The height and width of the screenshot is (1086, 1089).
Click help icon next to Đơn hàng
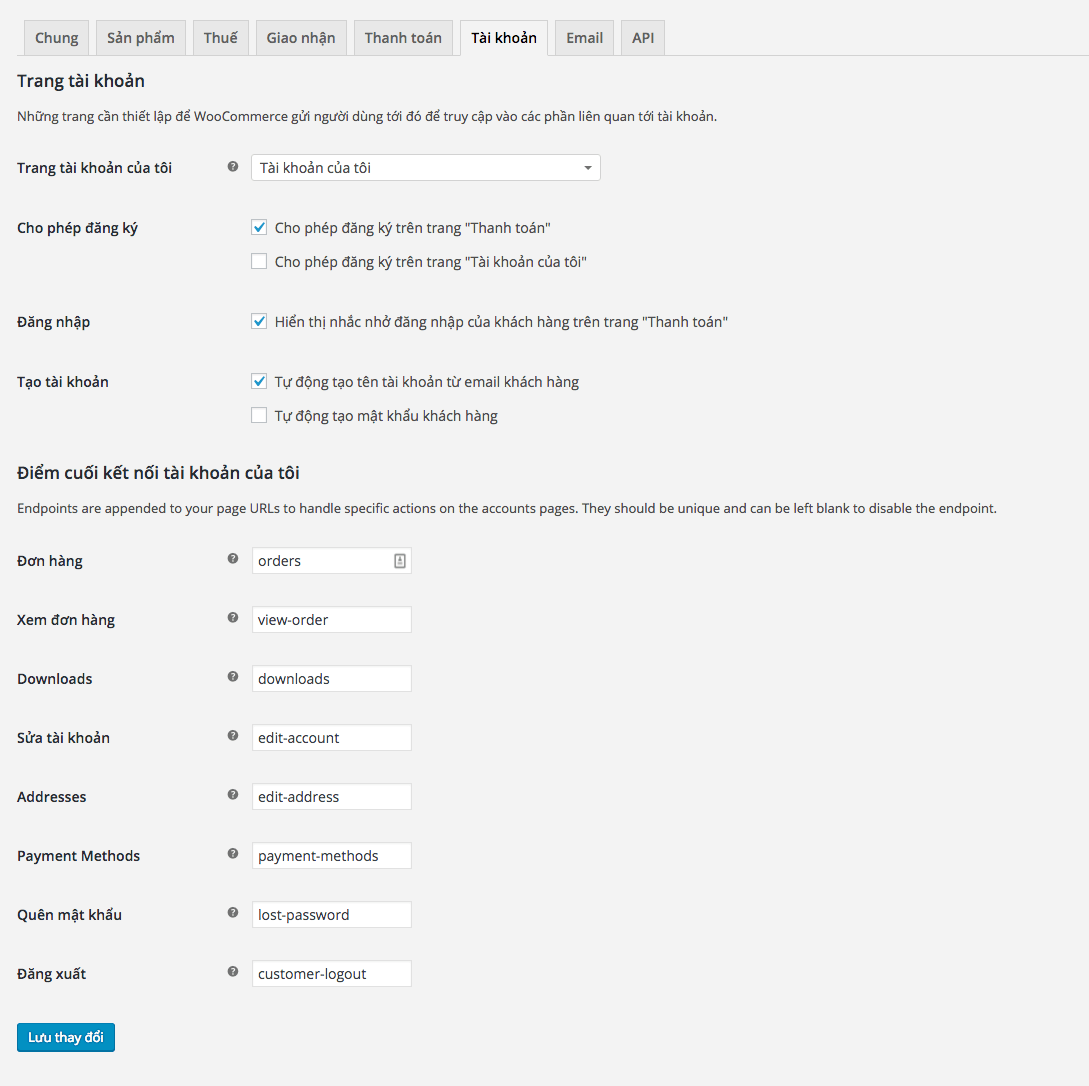coord(233,559)
